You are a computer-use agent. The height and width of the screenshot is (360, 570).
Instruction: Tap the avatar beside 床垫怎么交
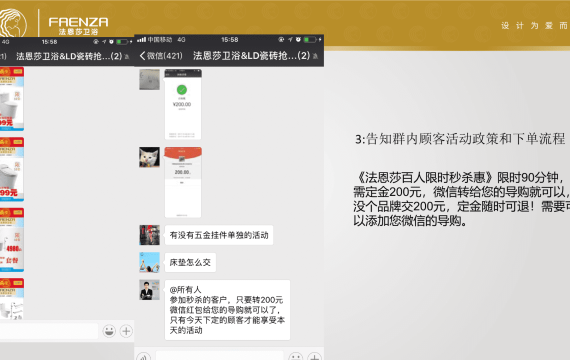pyautogui.click(x=149, y=262)
